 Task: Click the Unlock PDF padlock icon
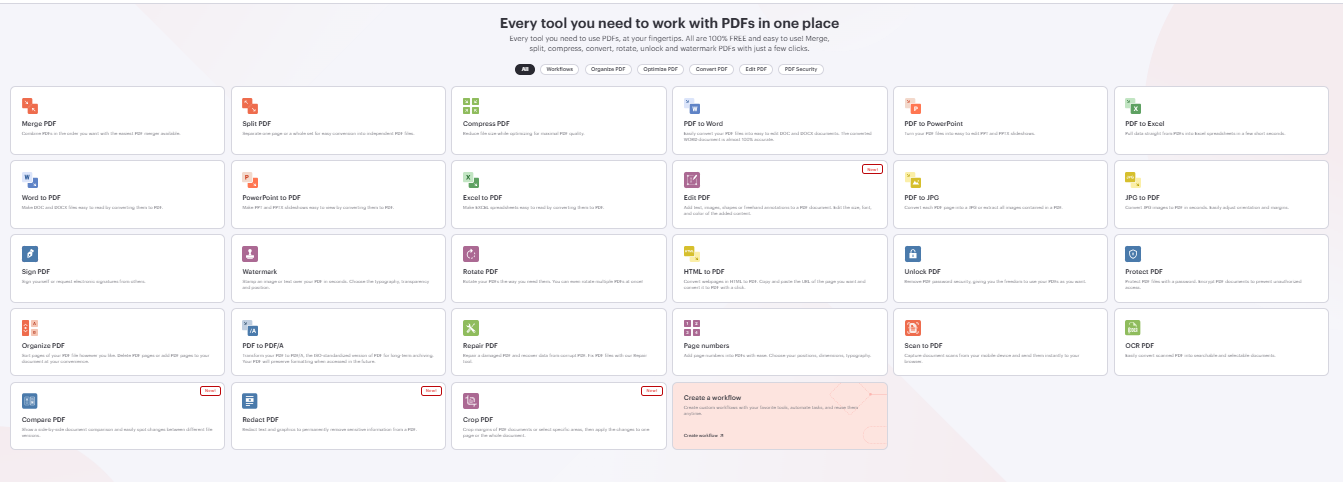[x=913, y=254]
